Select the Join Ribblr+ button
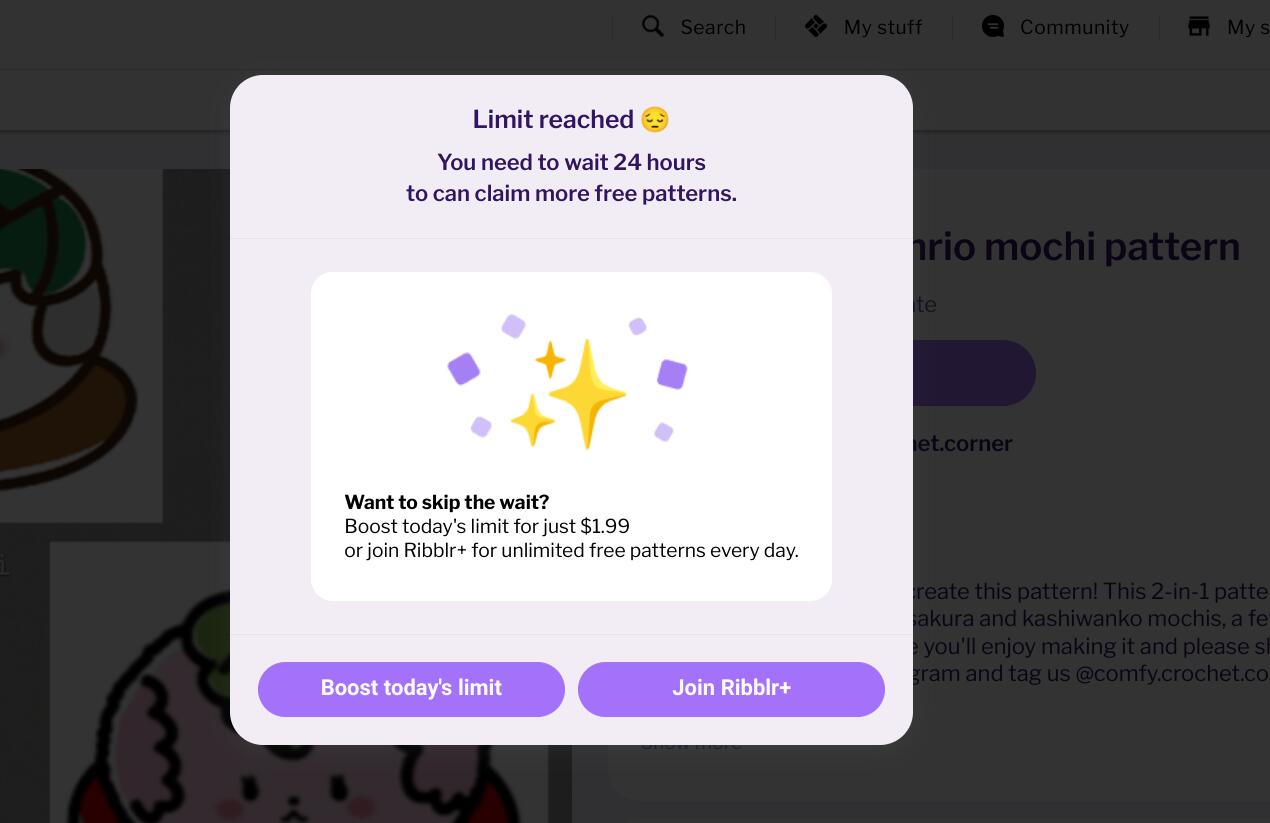 pos(731,689)
